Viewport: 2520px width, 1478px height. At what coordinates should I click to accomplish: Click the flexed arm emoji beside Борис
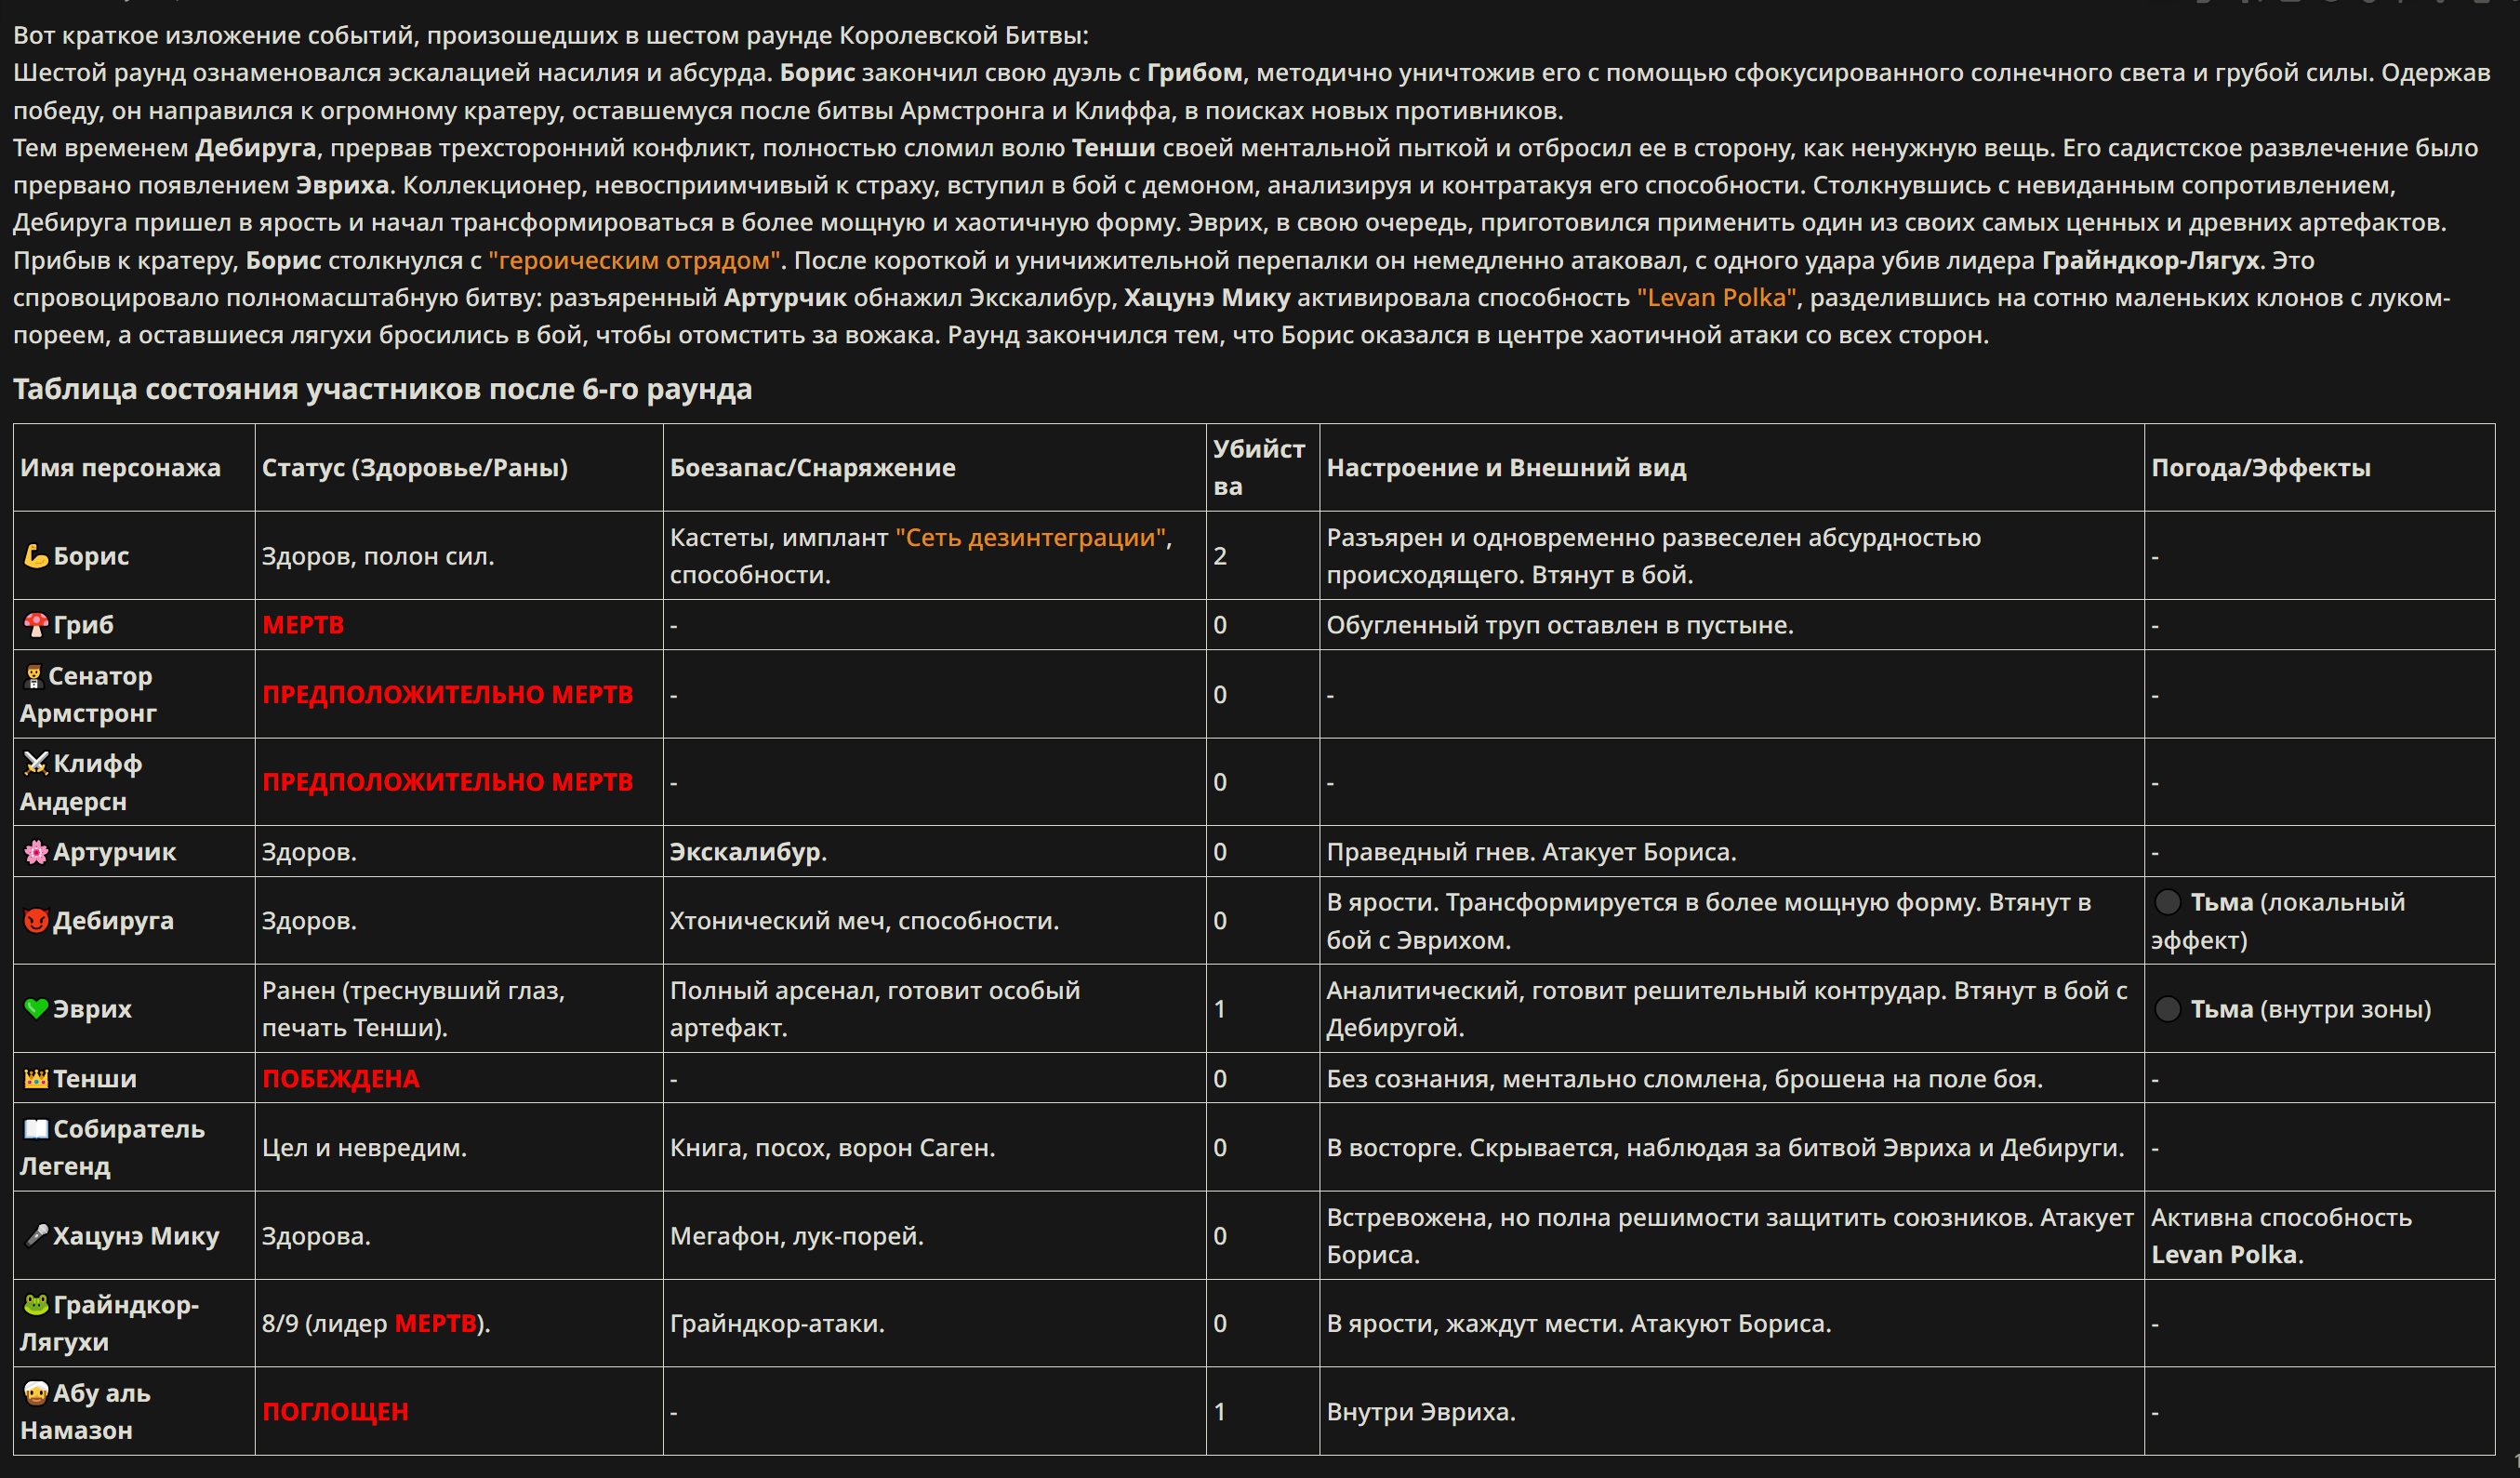[x=36, y=556]
